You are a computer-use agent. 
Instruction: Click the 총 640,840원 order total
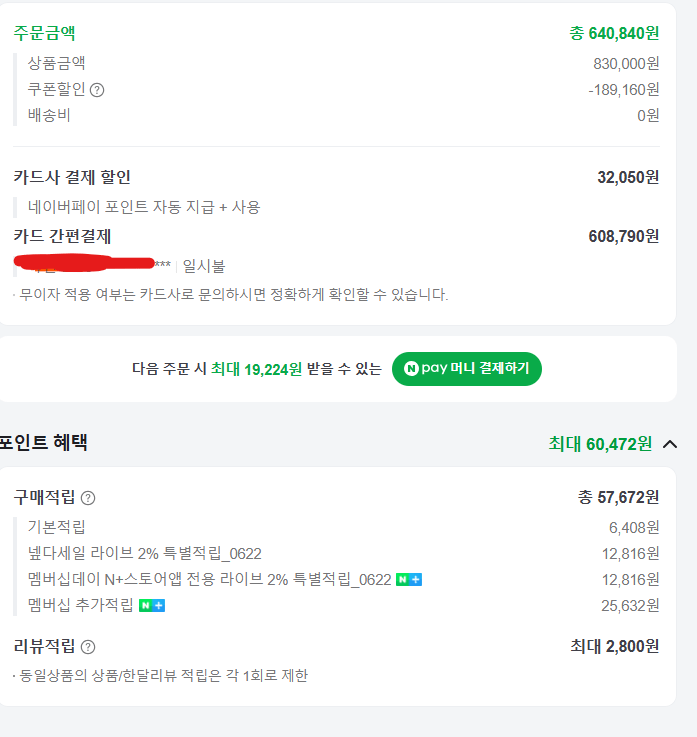pos(614,33)
